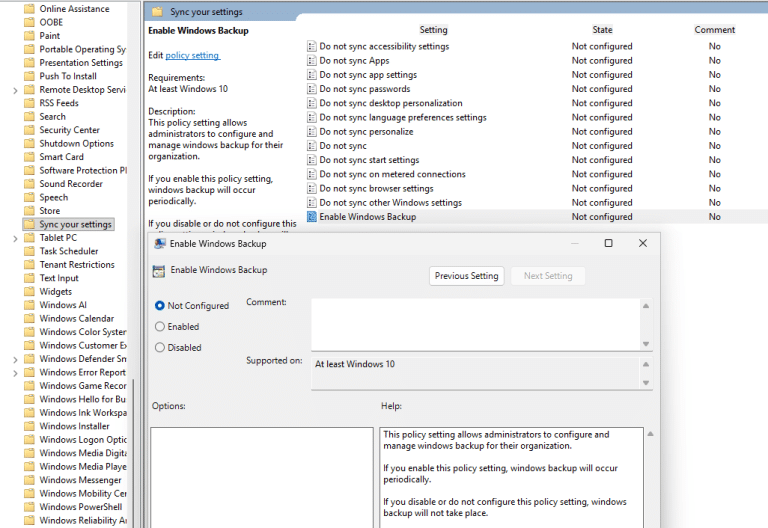Click the Smart Card folder icon
Viewport: 768px width, 528px height.
pos(29,157)
